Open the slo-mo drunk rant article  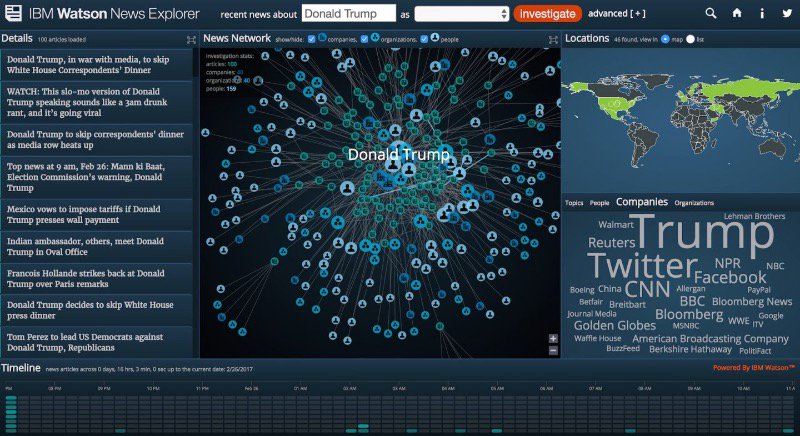point(96,102)
